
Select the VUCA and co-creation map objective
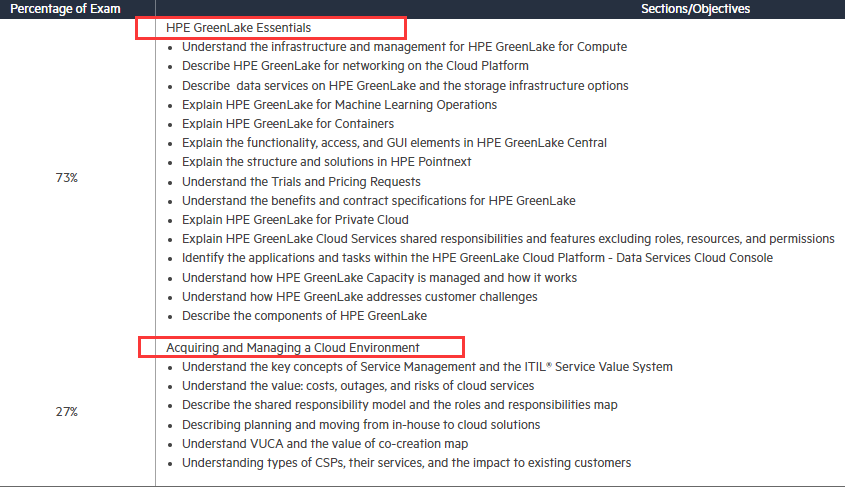coord(325,444)
